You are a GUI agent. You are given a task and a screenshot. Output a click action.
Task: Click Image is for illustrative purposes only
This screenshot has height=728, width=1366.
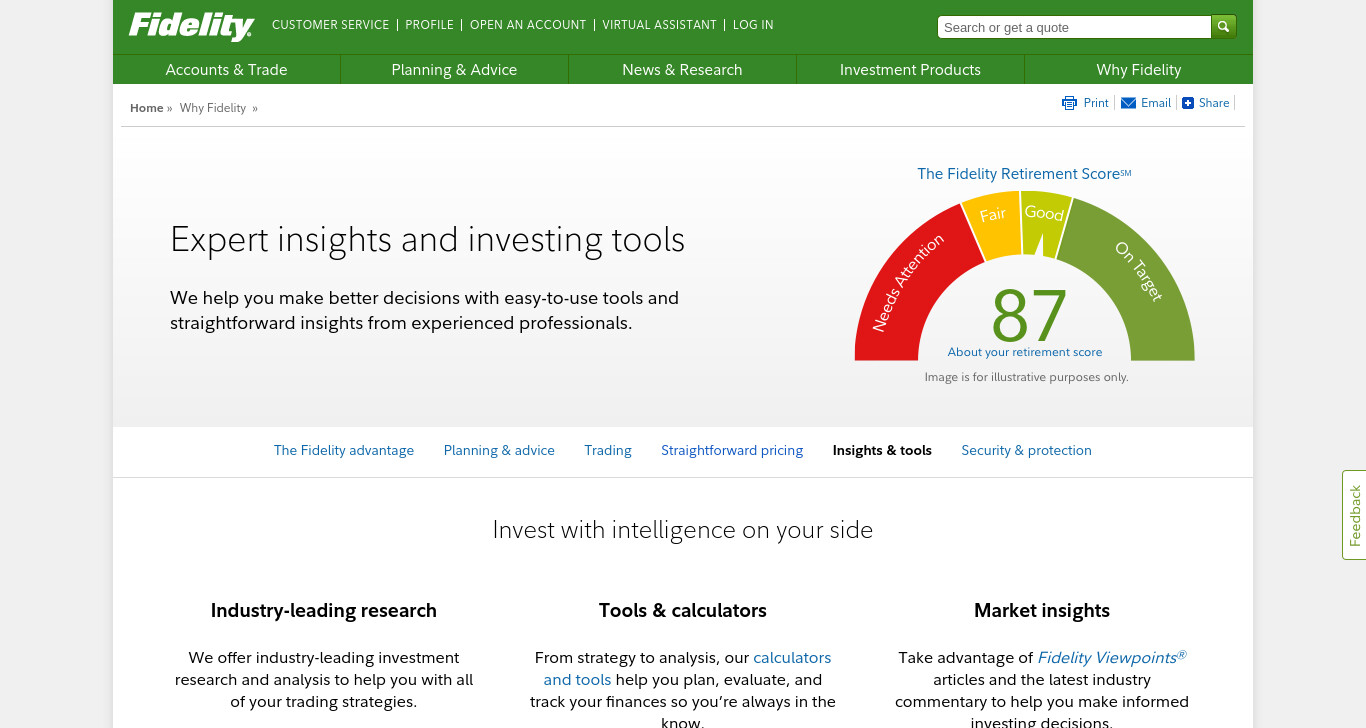[1026, 378]
